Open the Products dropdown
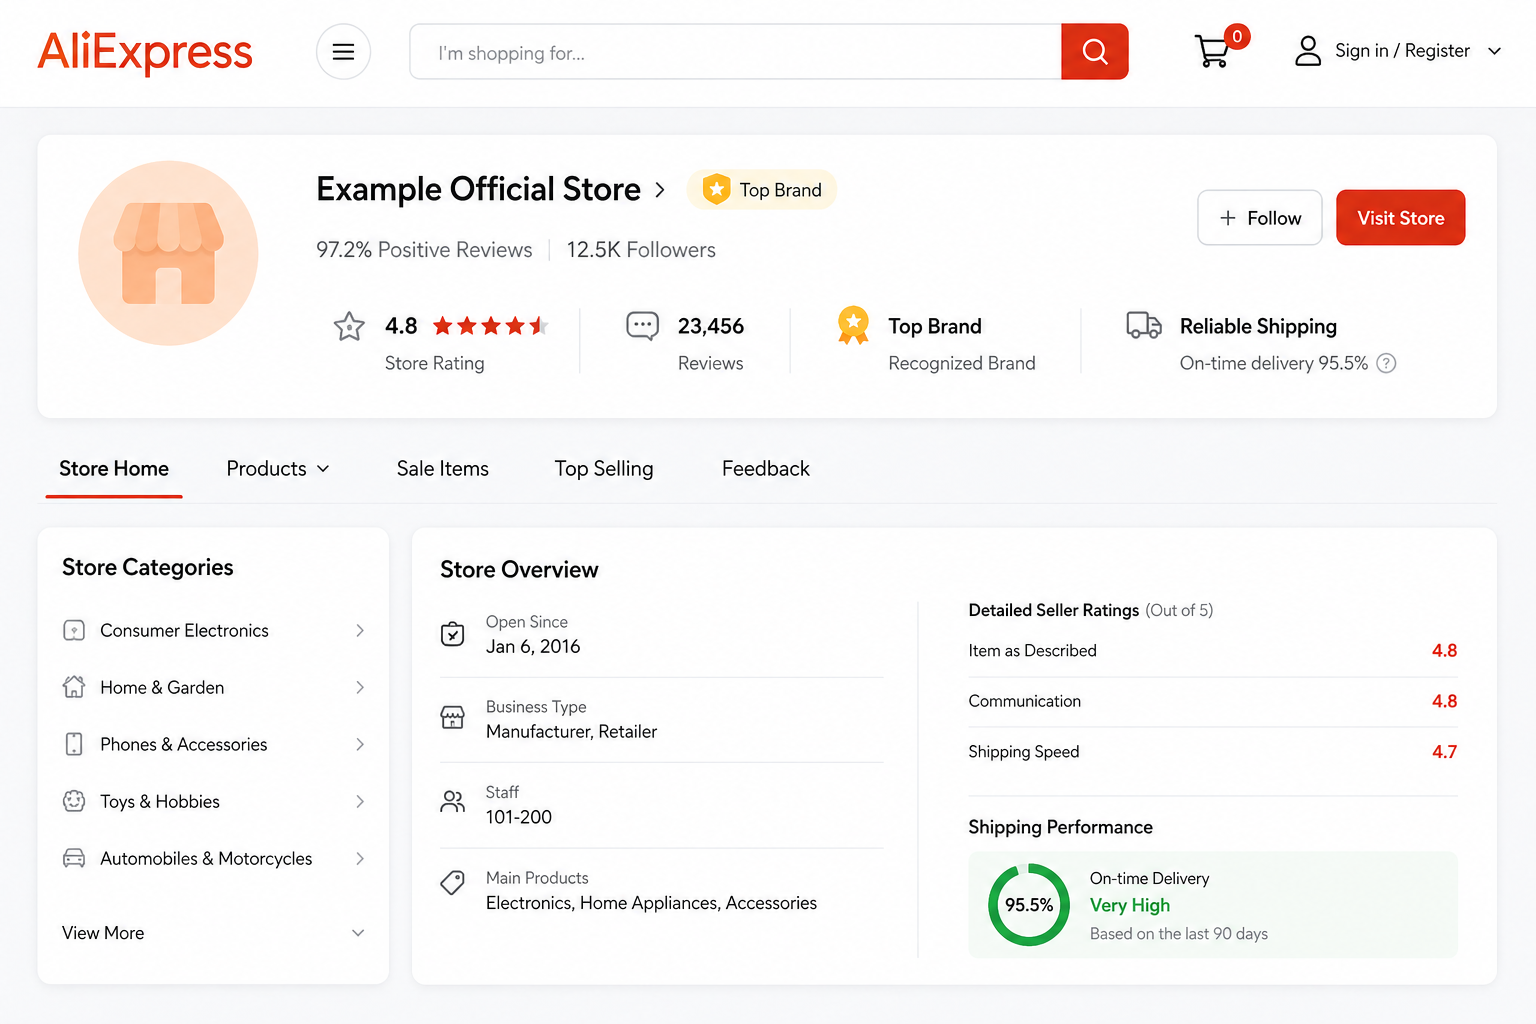Screen dimensions: 1536x1024 [x=277, y=468]
